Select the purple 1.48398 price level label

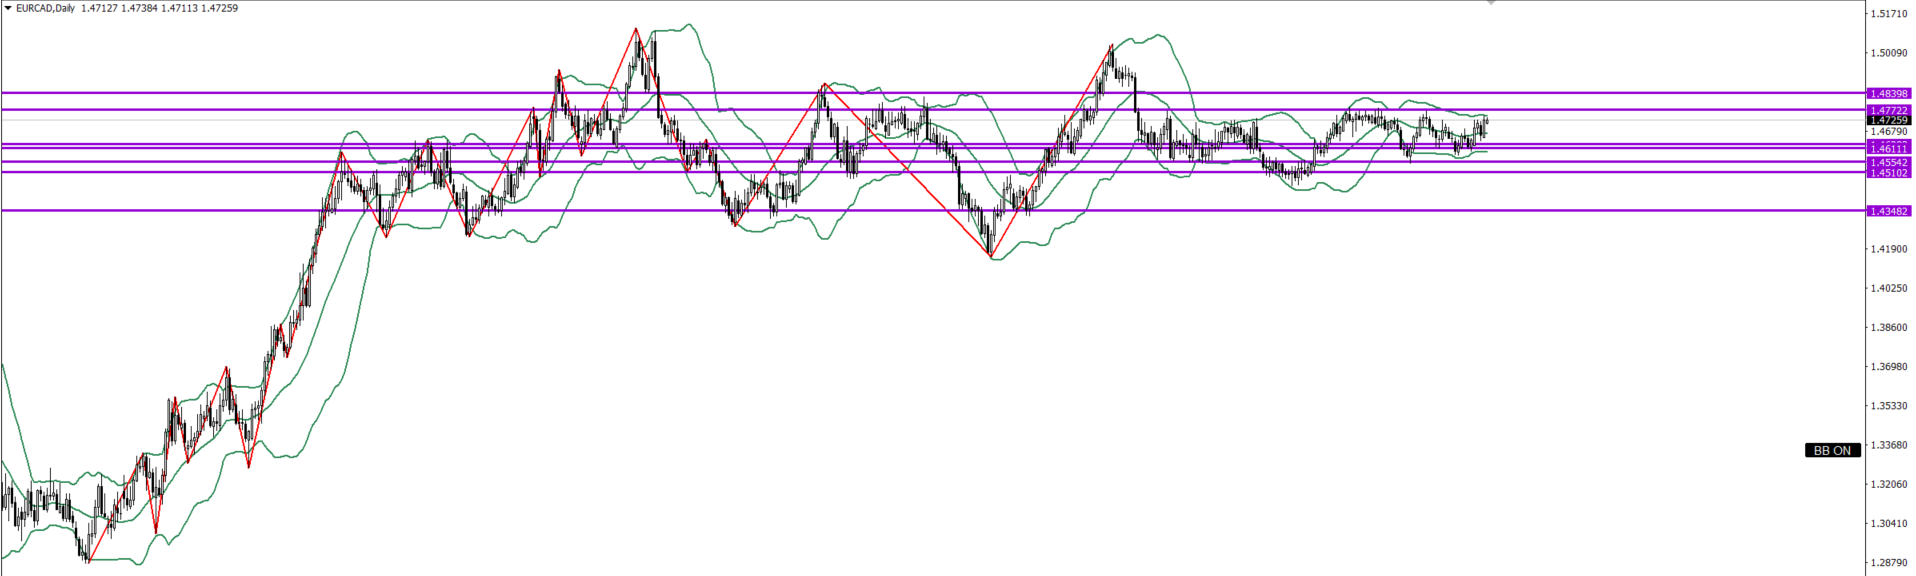1889,93
